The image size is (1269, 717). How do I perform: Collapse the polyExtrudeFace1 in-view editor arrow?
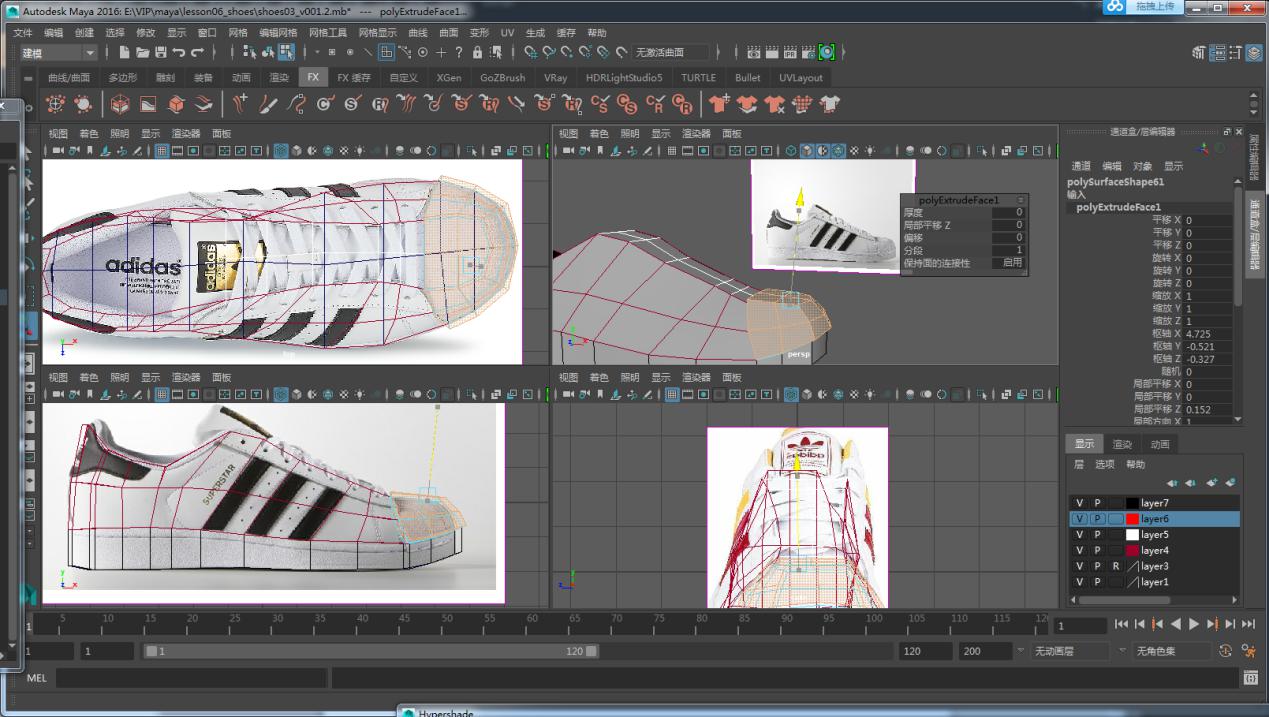1021,200
